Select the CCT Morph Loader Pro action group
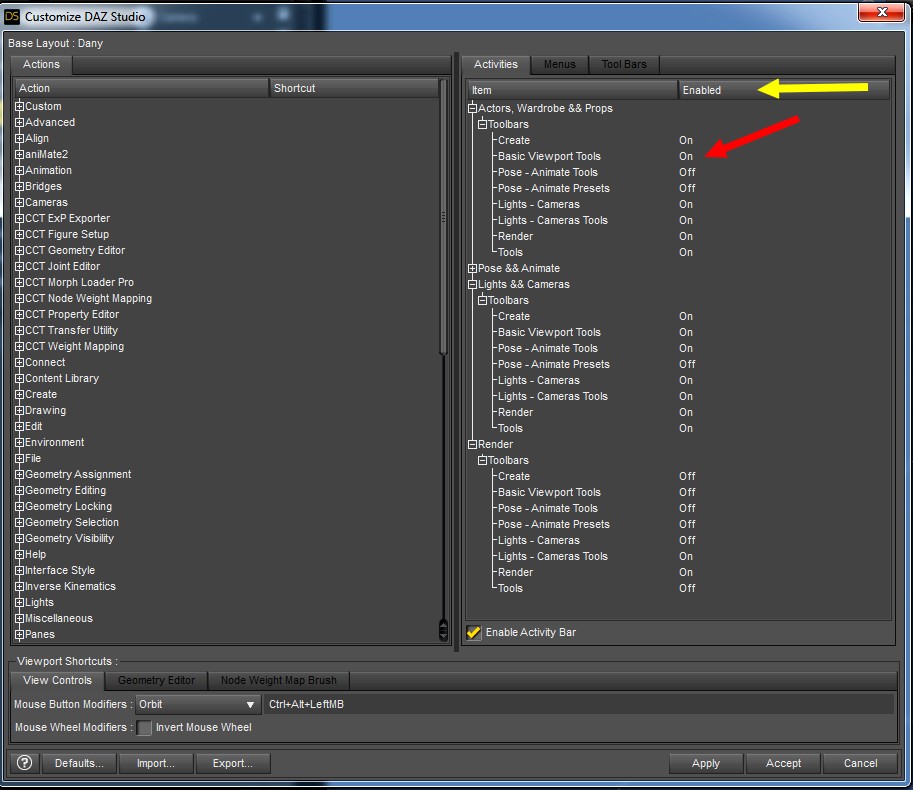Viewport: 913px width, 790px height. click(x=79, y=282)
